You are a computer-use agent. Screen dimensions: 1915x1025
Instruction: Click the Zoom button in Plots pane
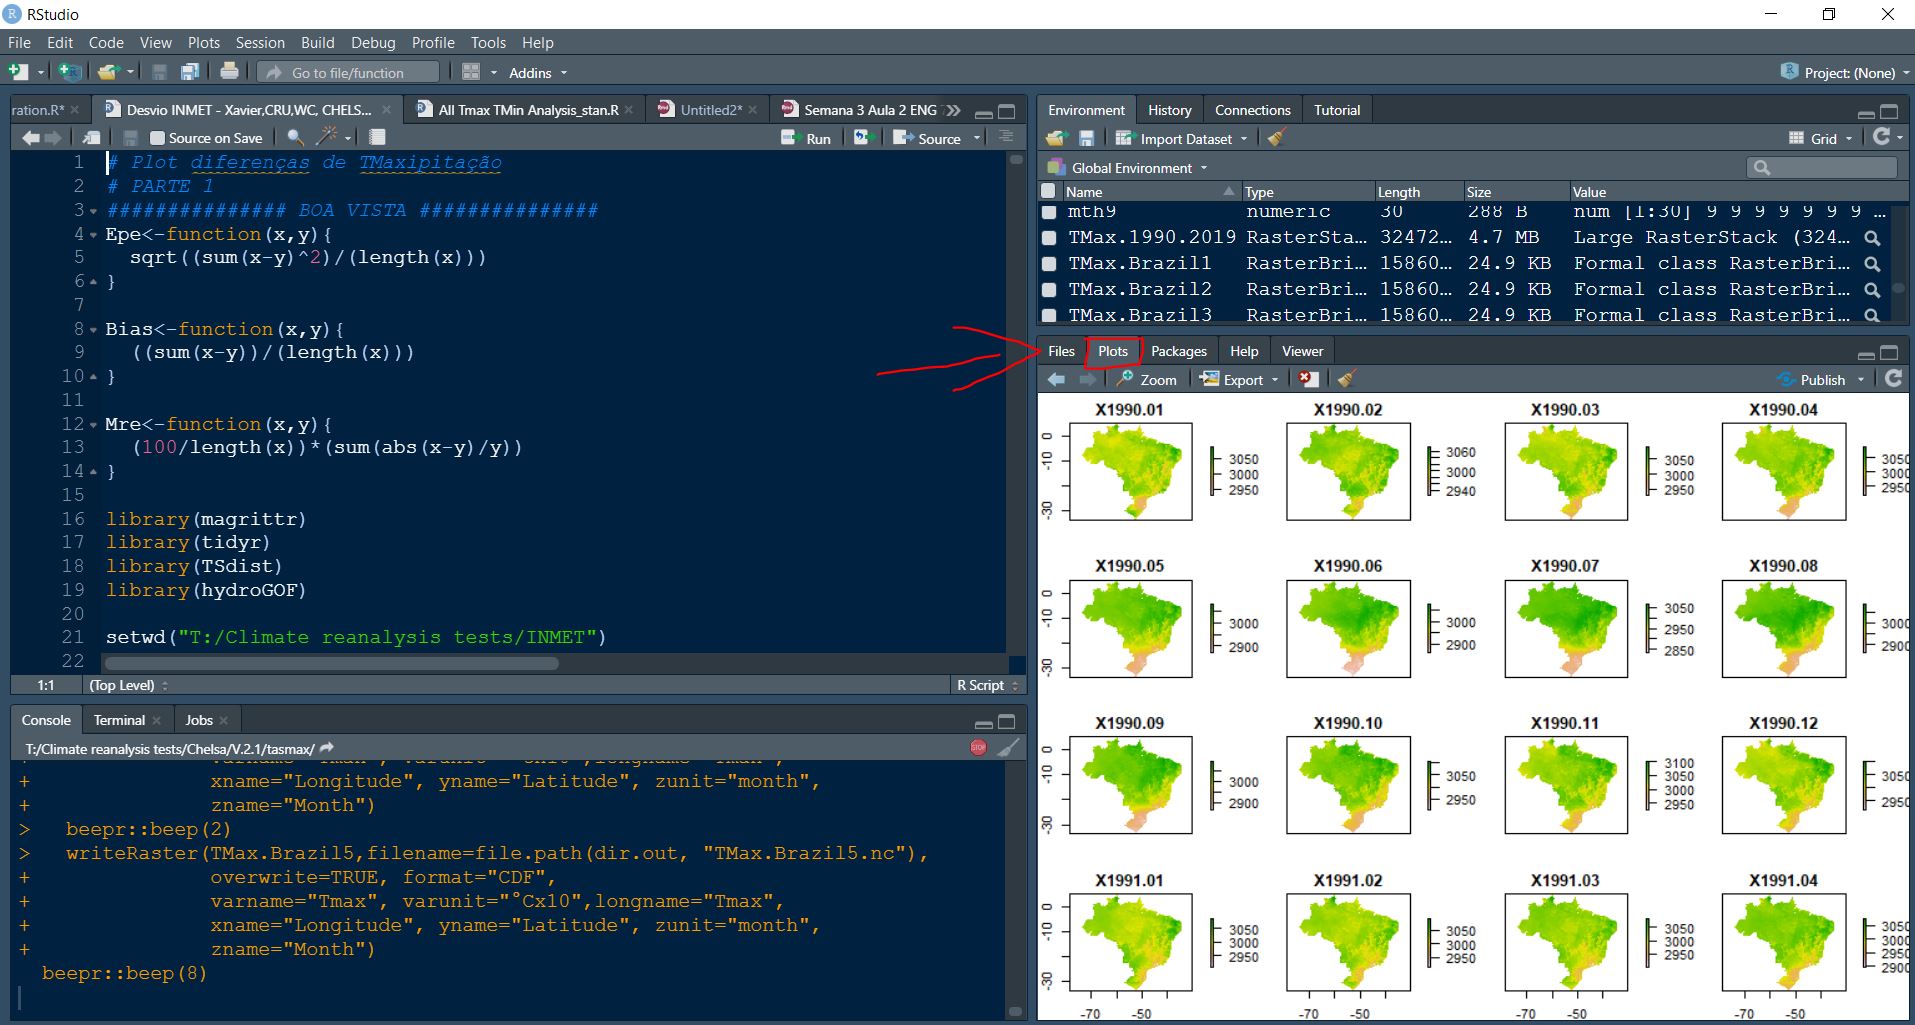1147,379
